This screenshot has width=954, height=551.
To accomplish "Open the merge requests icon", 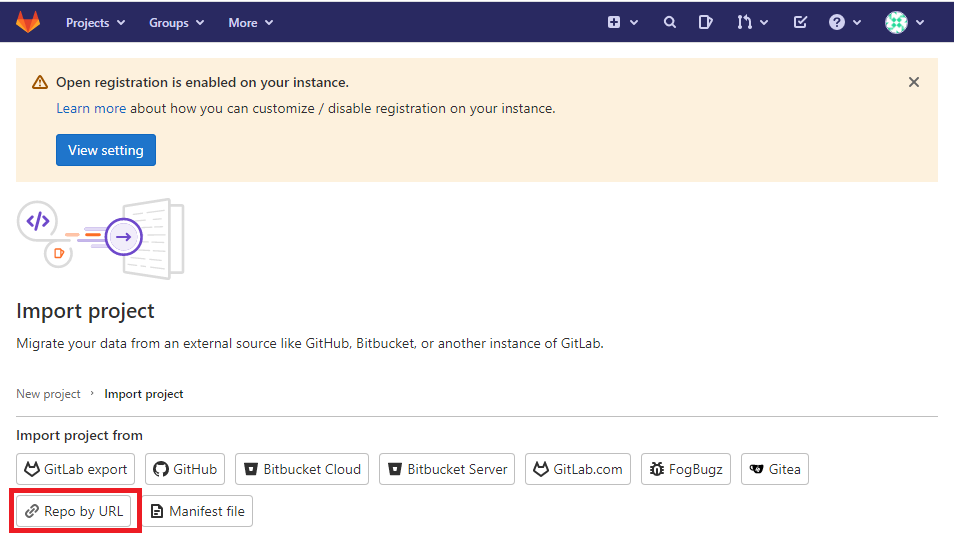I will pos(744,23).
